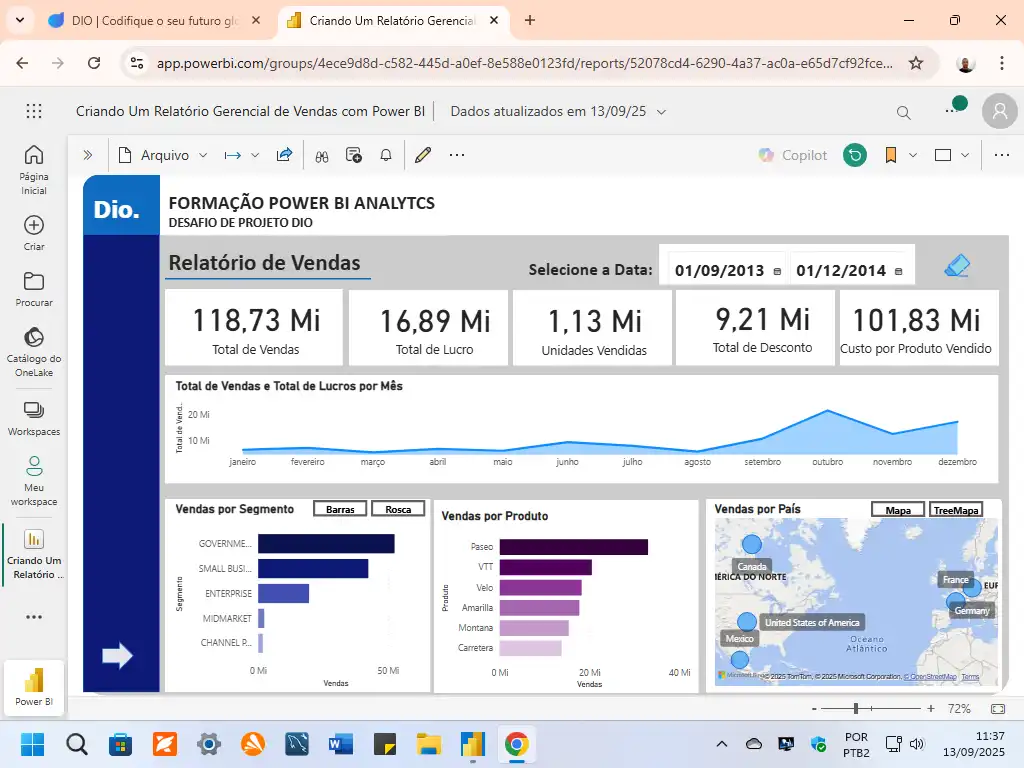1024x768 pixels.
Task: Click the Paseo product bar
Action: [x=573, y=547]
